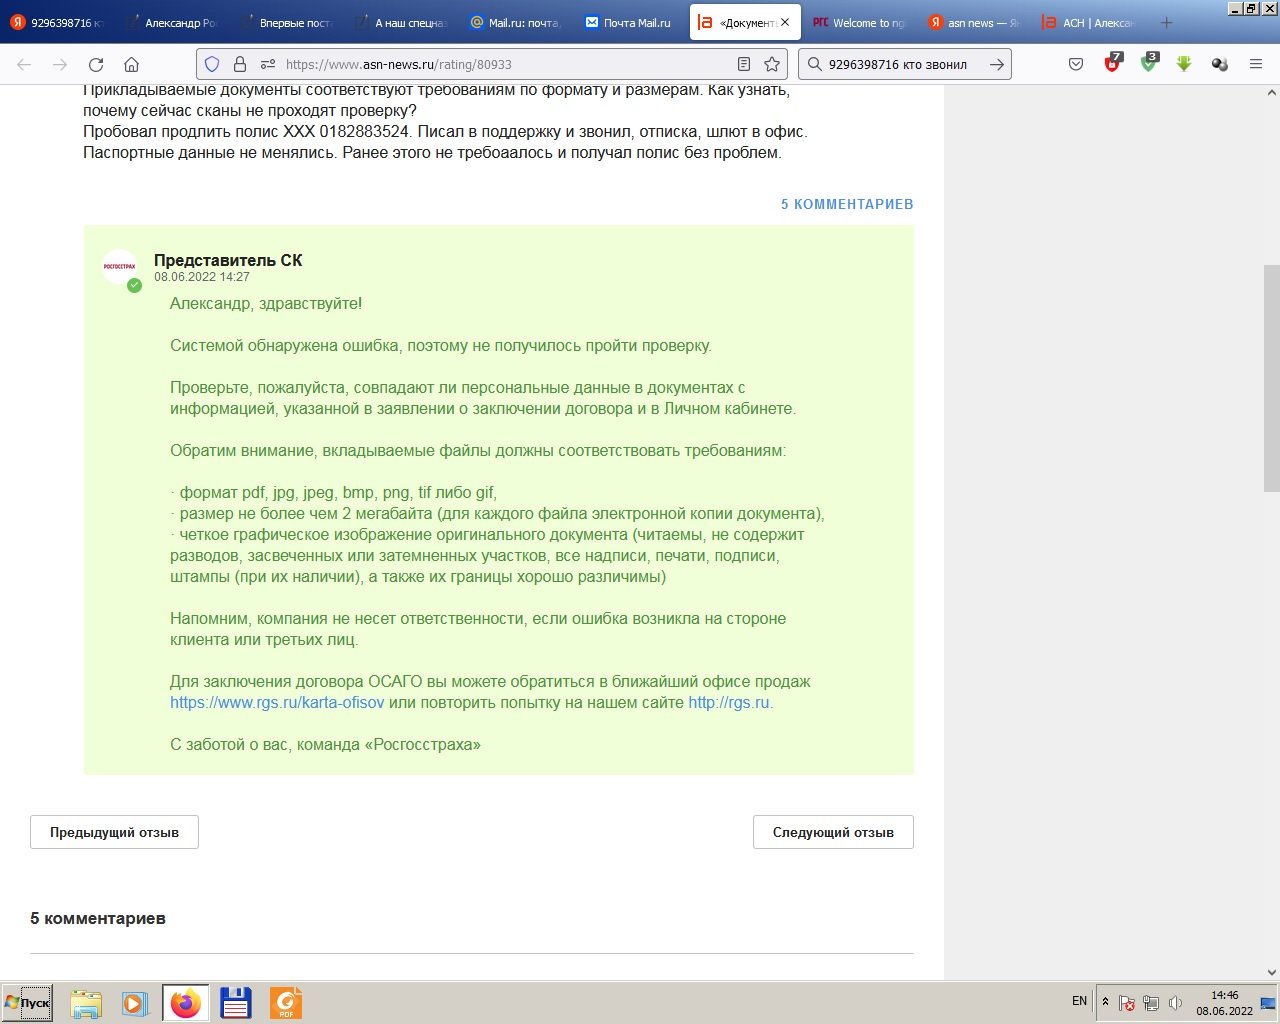Switch to Почта Mail.ru tab
The image size is (1280, 1024).
pos(631,22)
